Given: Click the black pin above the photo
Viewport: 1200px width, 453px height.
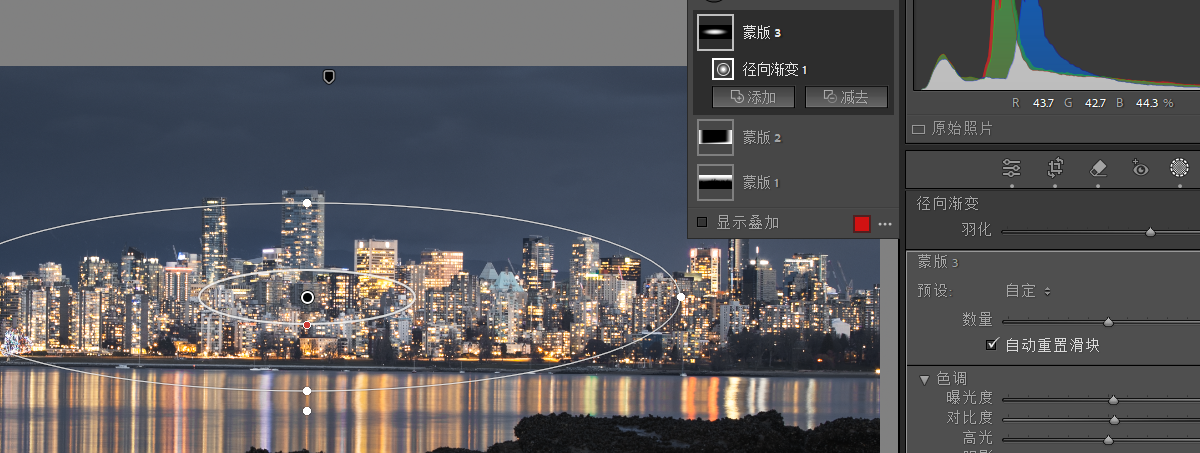Looking at the screenshot, I should [329, 77].
